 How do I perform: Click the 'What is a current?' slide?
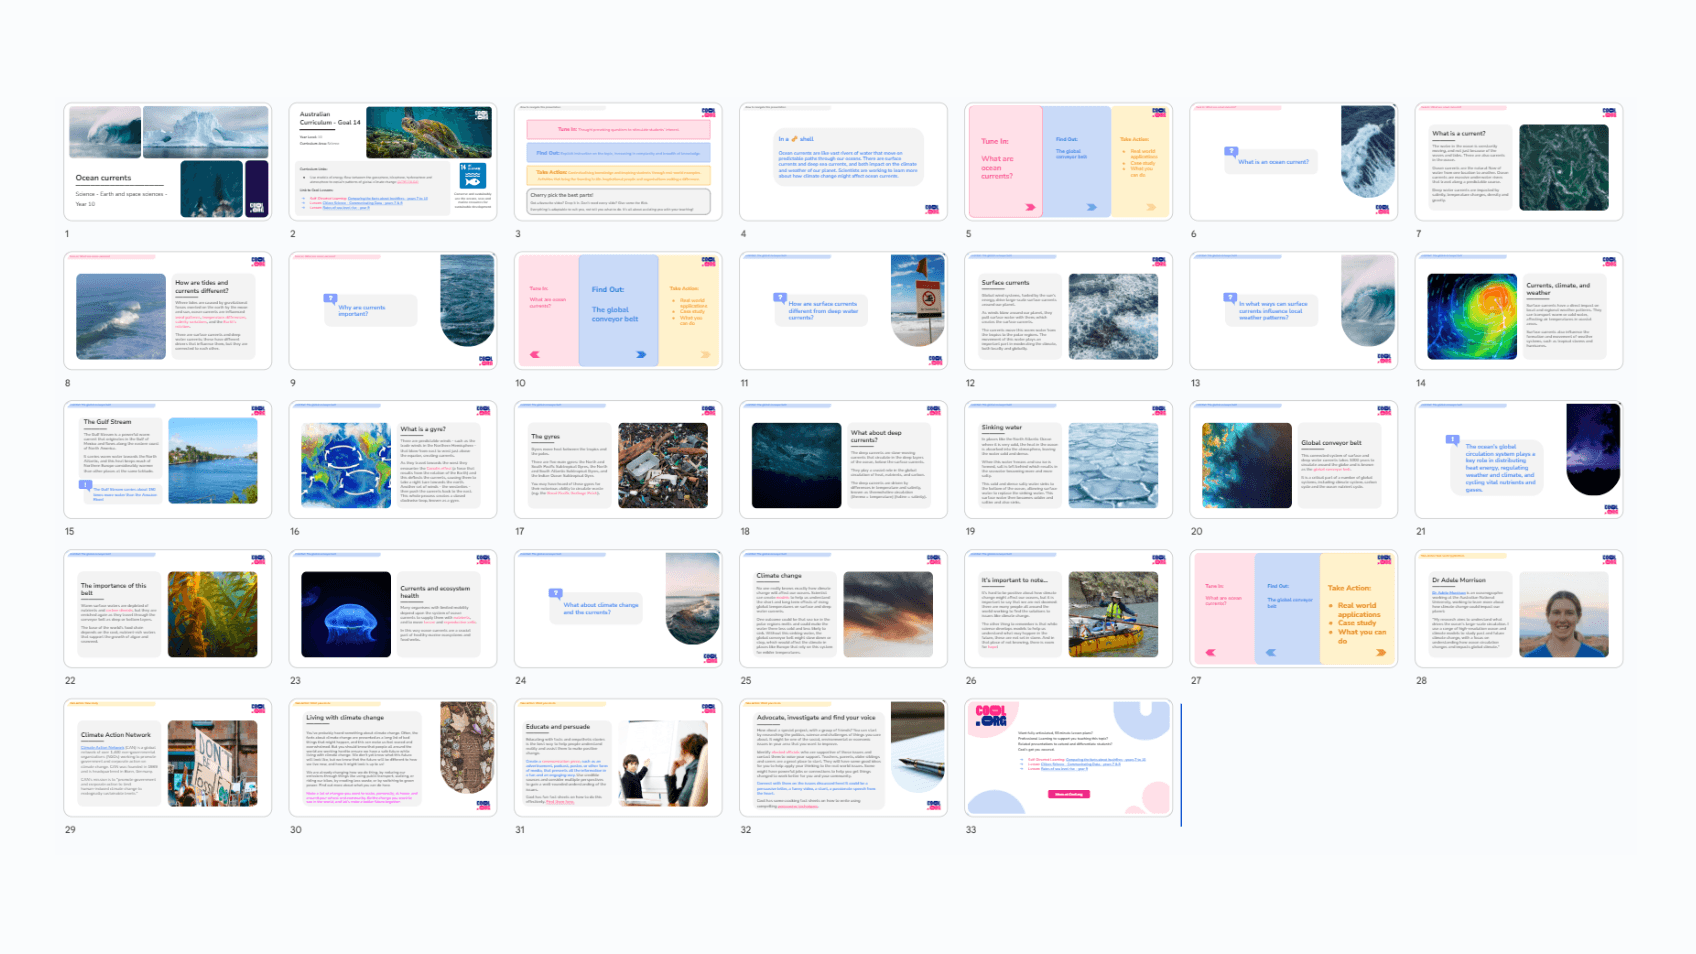coord(1518,161)
